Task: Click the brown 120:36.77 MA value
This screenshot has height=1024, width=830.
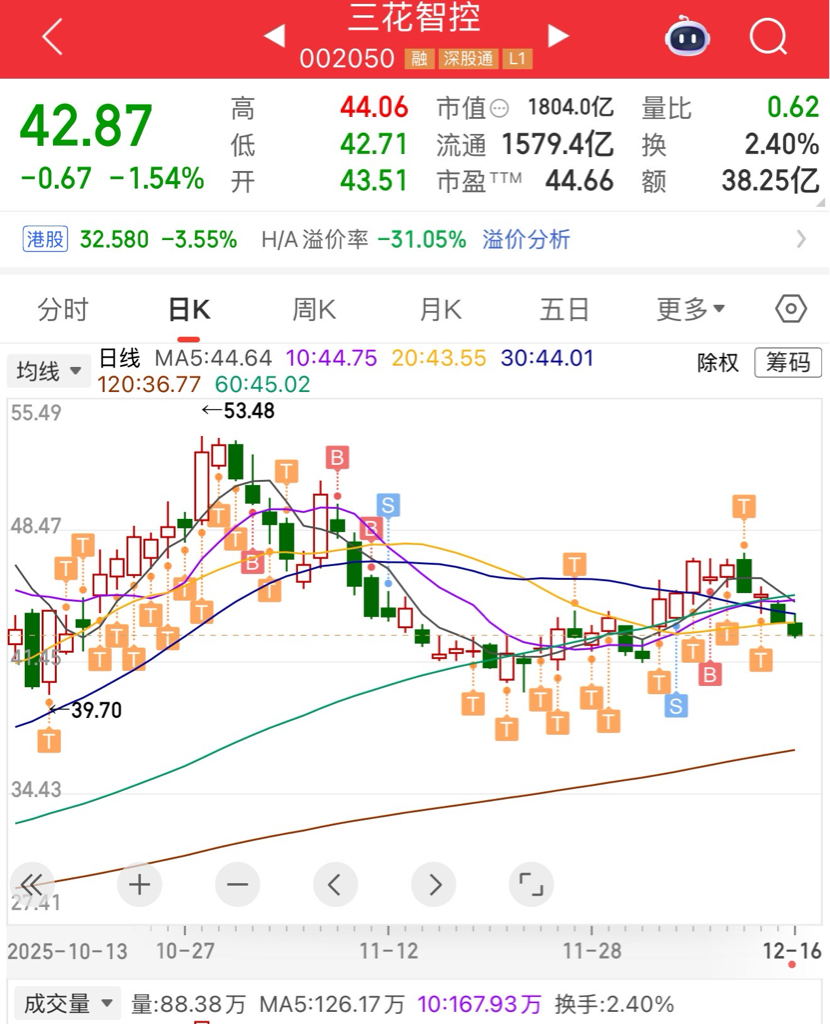Action: click(149, 384)
